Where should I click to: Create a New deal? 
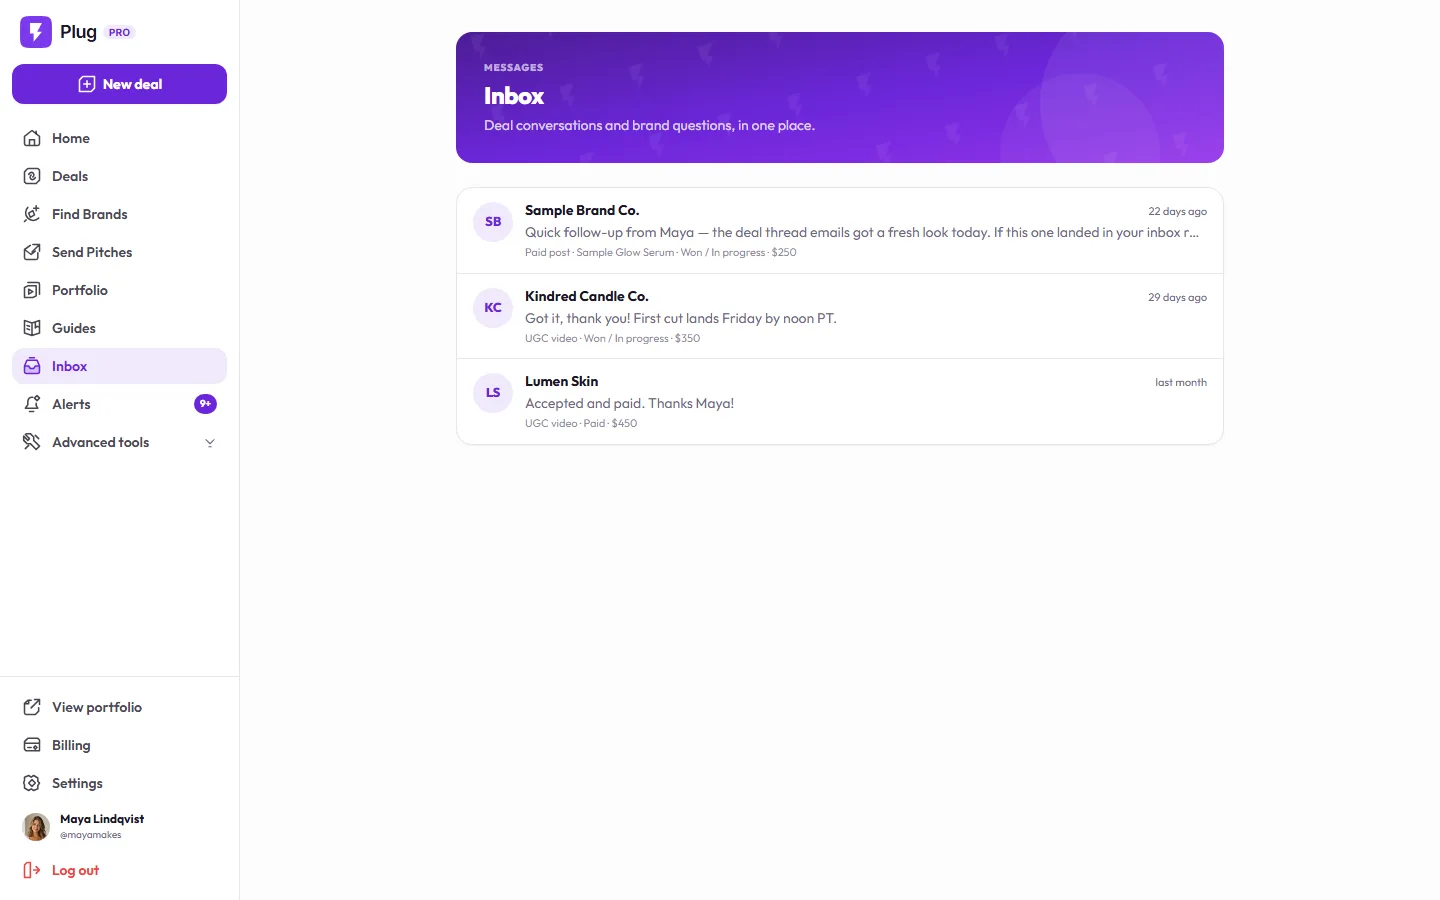pyautogui.click(x=120, y=84)
